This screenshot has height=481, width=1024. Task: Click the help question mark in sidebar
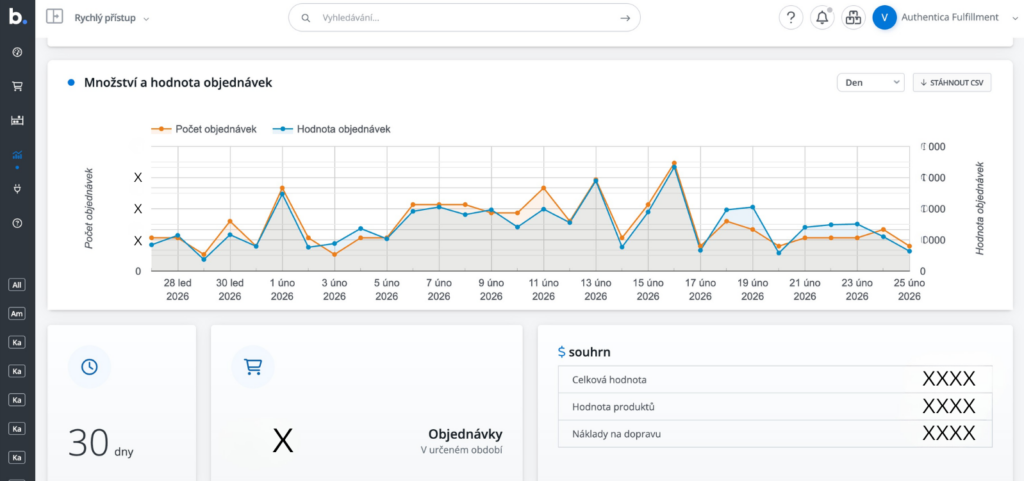(x=17, y=223)
